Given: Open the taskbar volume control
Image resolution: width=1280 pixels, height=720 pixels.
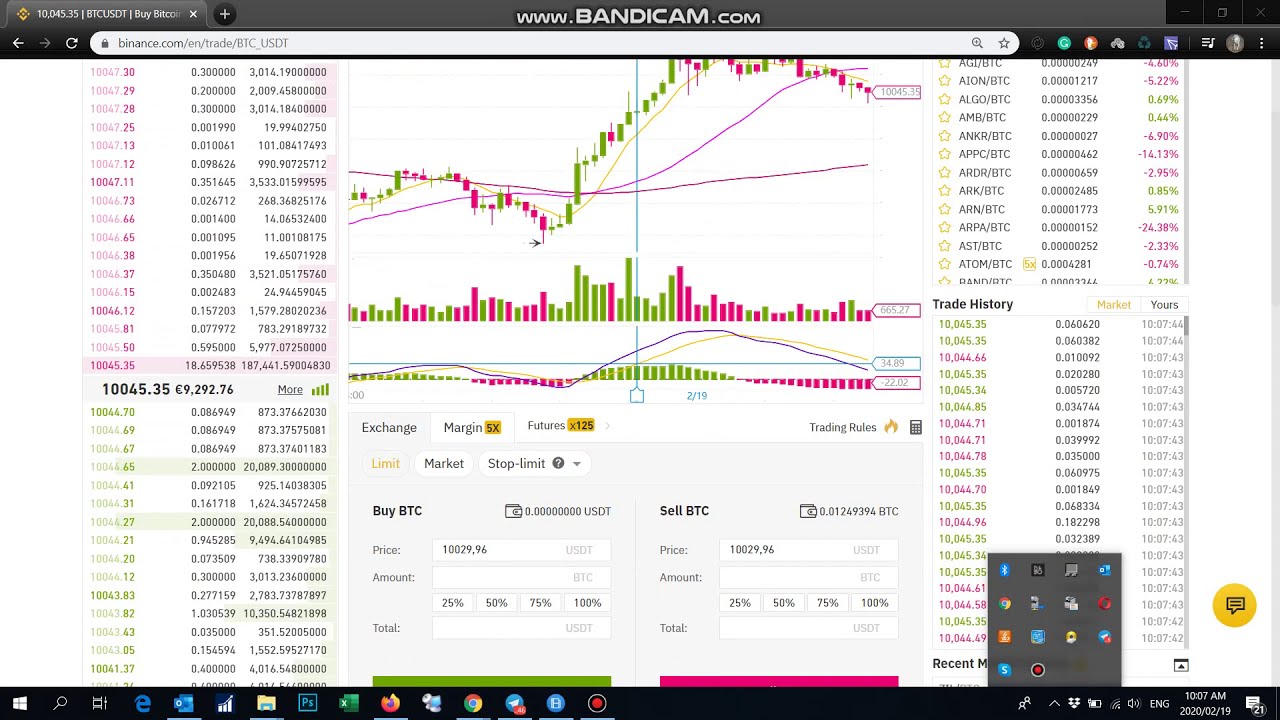Looking at the screenshot, I should click(1134, 704).
